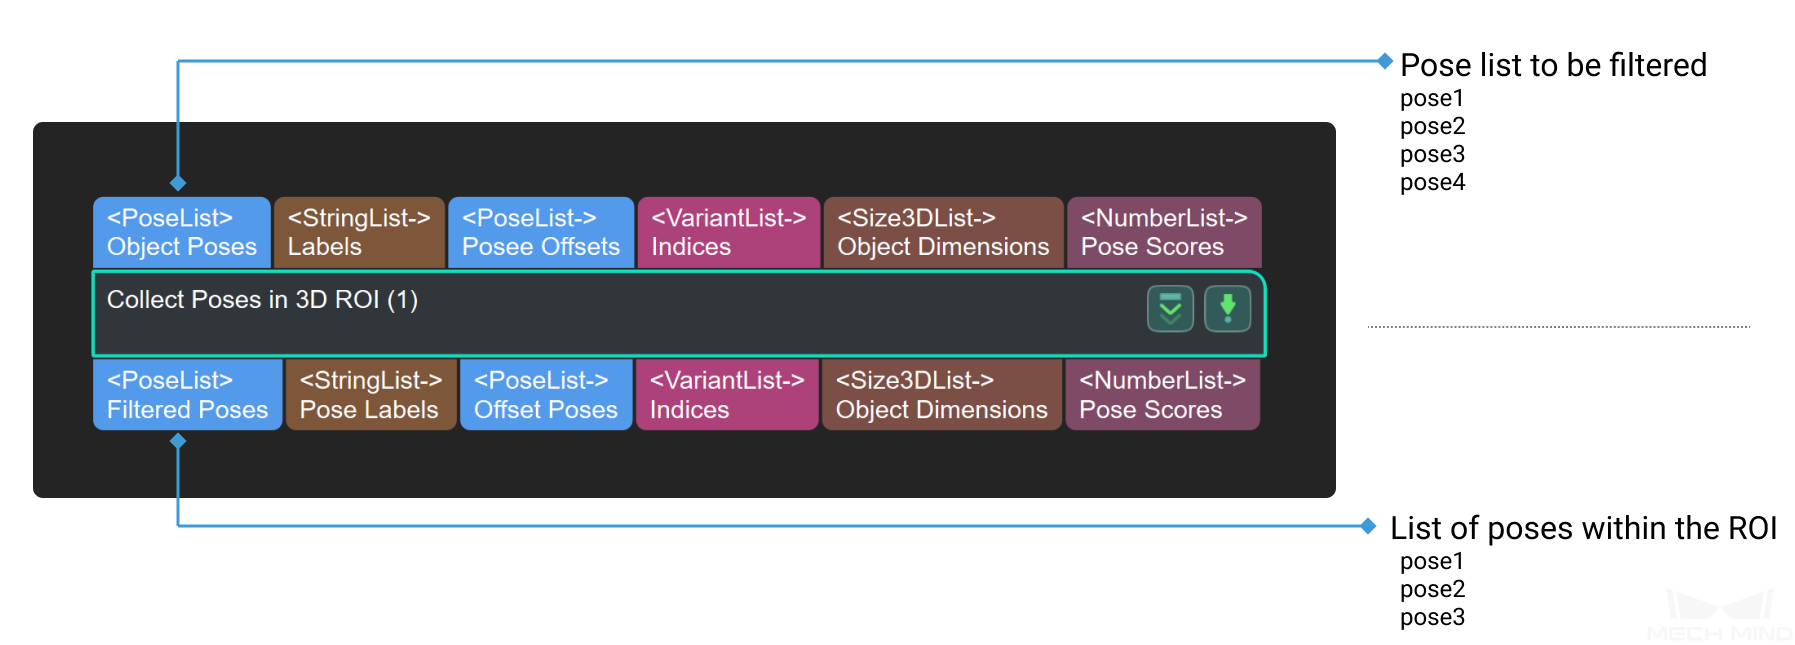Click the input Pose Scores port

(x=1164, y=233)
